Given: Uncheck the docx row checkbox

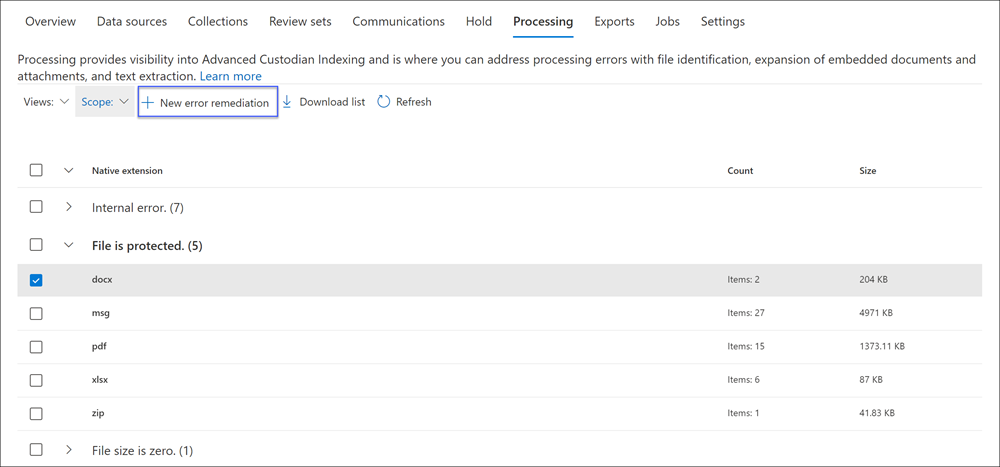Looking at the screenshot, I should click(36, 280).
